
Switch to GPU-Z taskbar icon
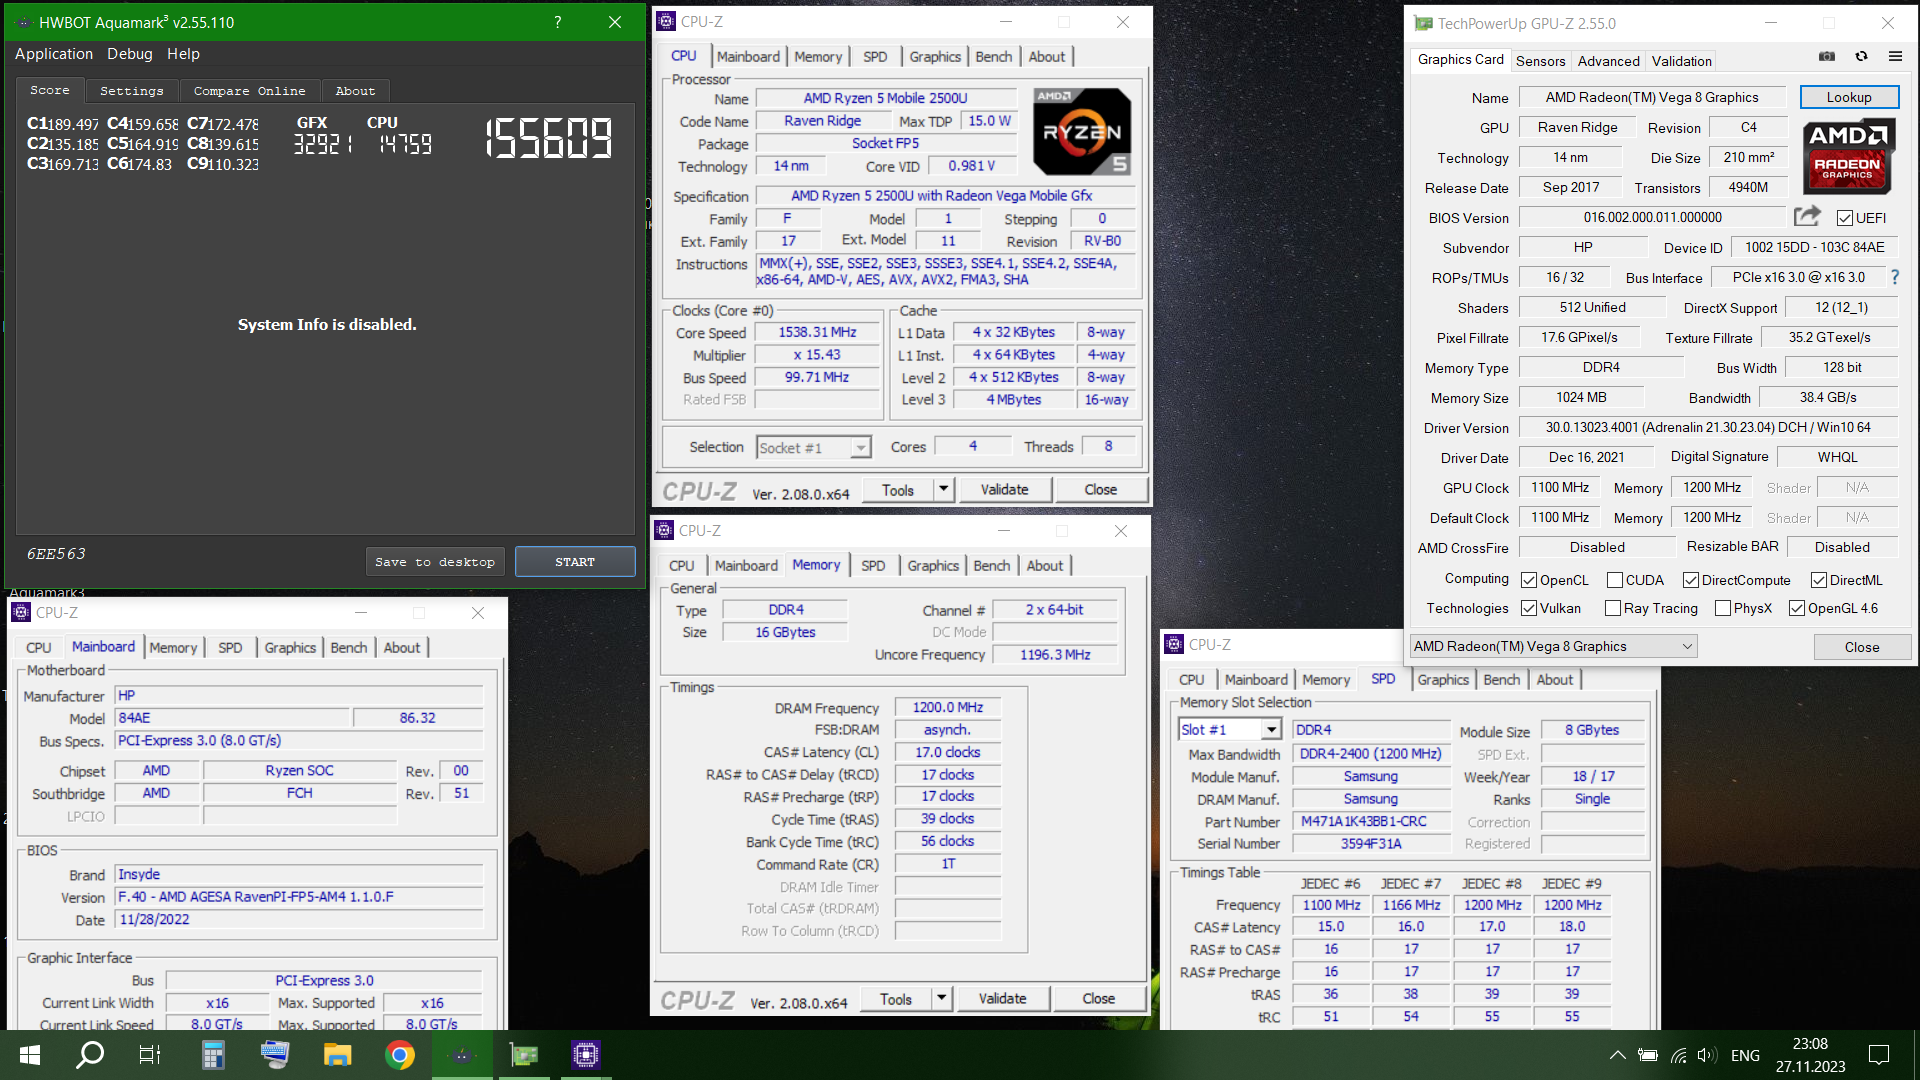(524, 1055)
